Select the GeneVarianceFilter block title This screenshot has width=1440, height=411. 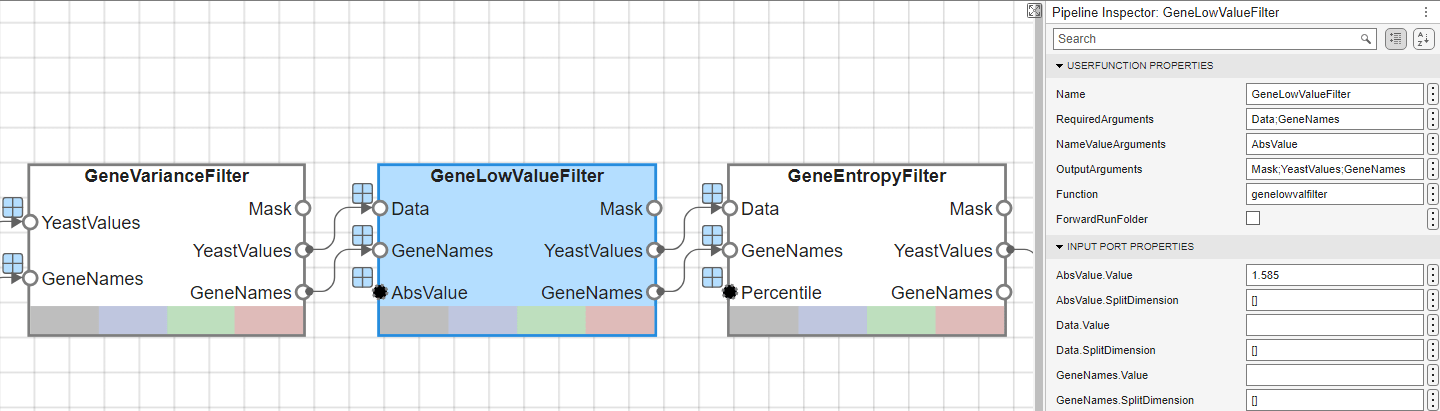(167, 176)
